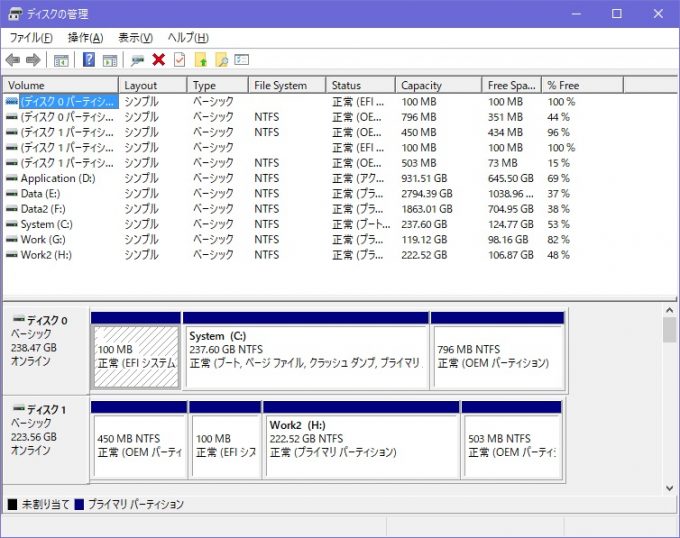Open the blue Help question mark icon
The image size is (680, 538).
tap(89, 59)
